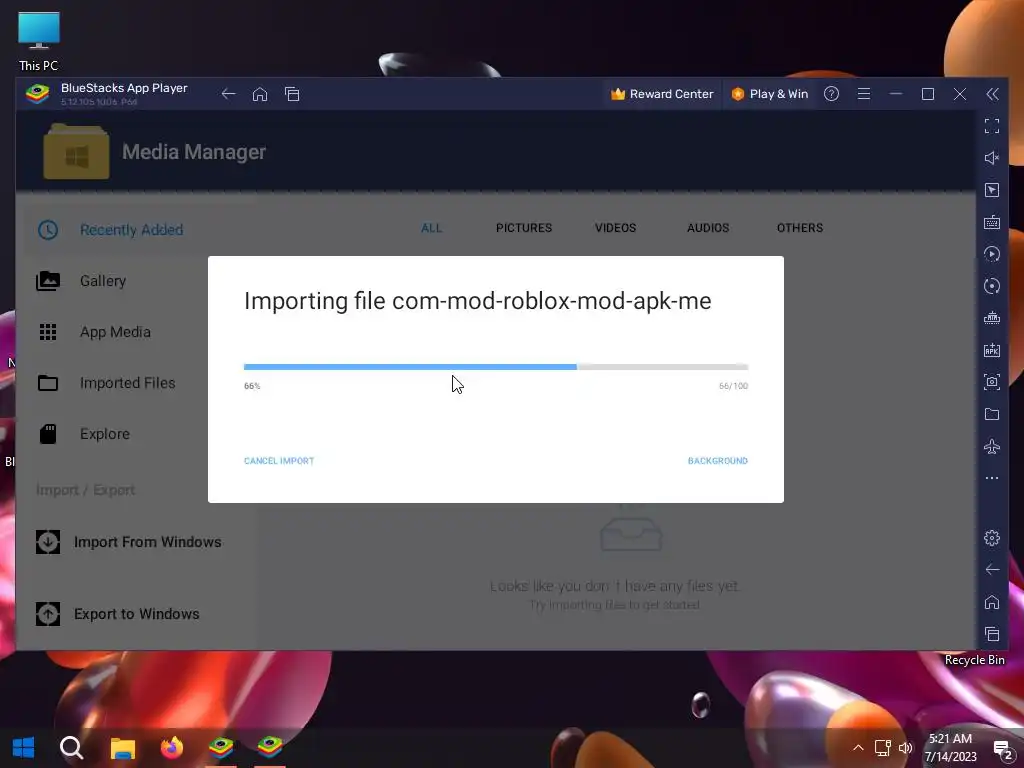Viewport: 1024px width, 768px height.
Task: Click the BlueStacks back arrow in title bar
Action: 228,94
